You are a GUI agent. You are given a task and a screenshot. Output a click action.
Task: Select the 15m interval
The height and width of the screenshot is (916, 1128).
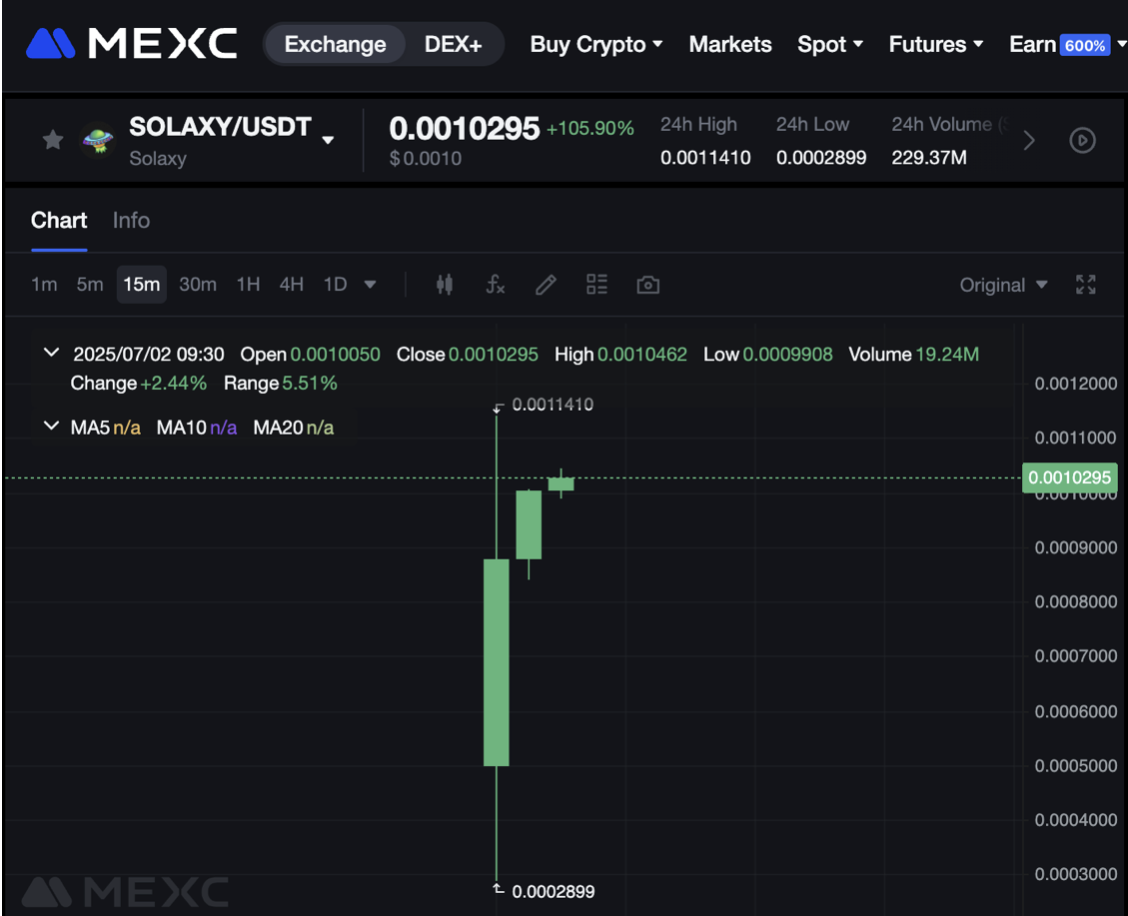[142, 285]
